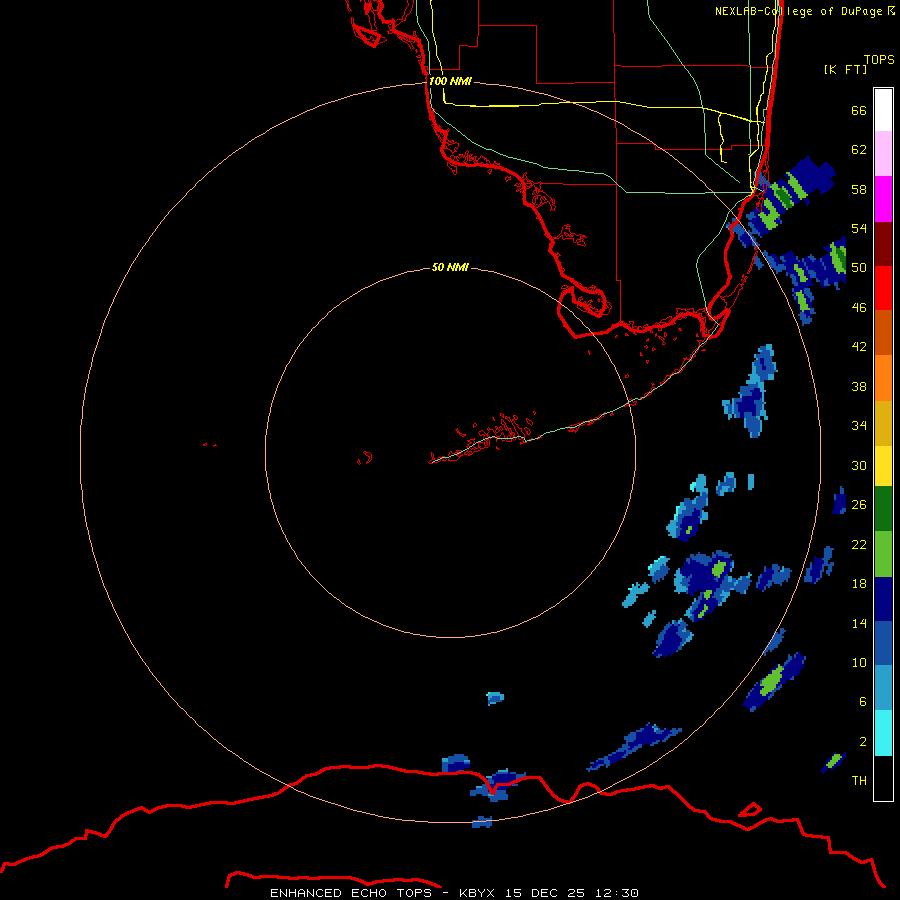Click the 54 value in the legend
Screen dimensions: 900x900
point(859,228)
